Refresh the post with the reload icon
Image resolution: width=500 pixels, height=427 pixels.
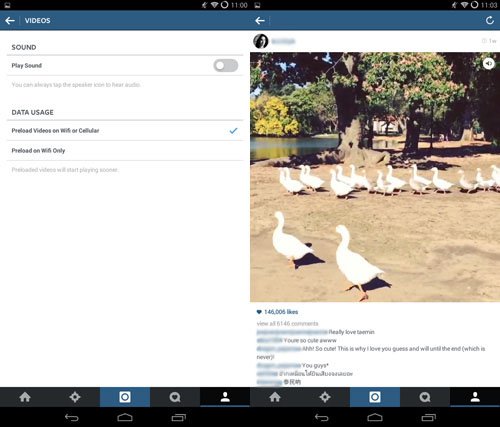coord(489,21)
